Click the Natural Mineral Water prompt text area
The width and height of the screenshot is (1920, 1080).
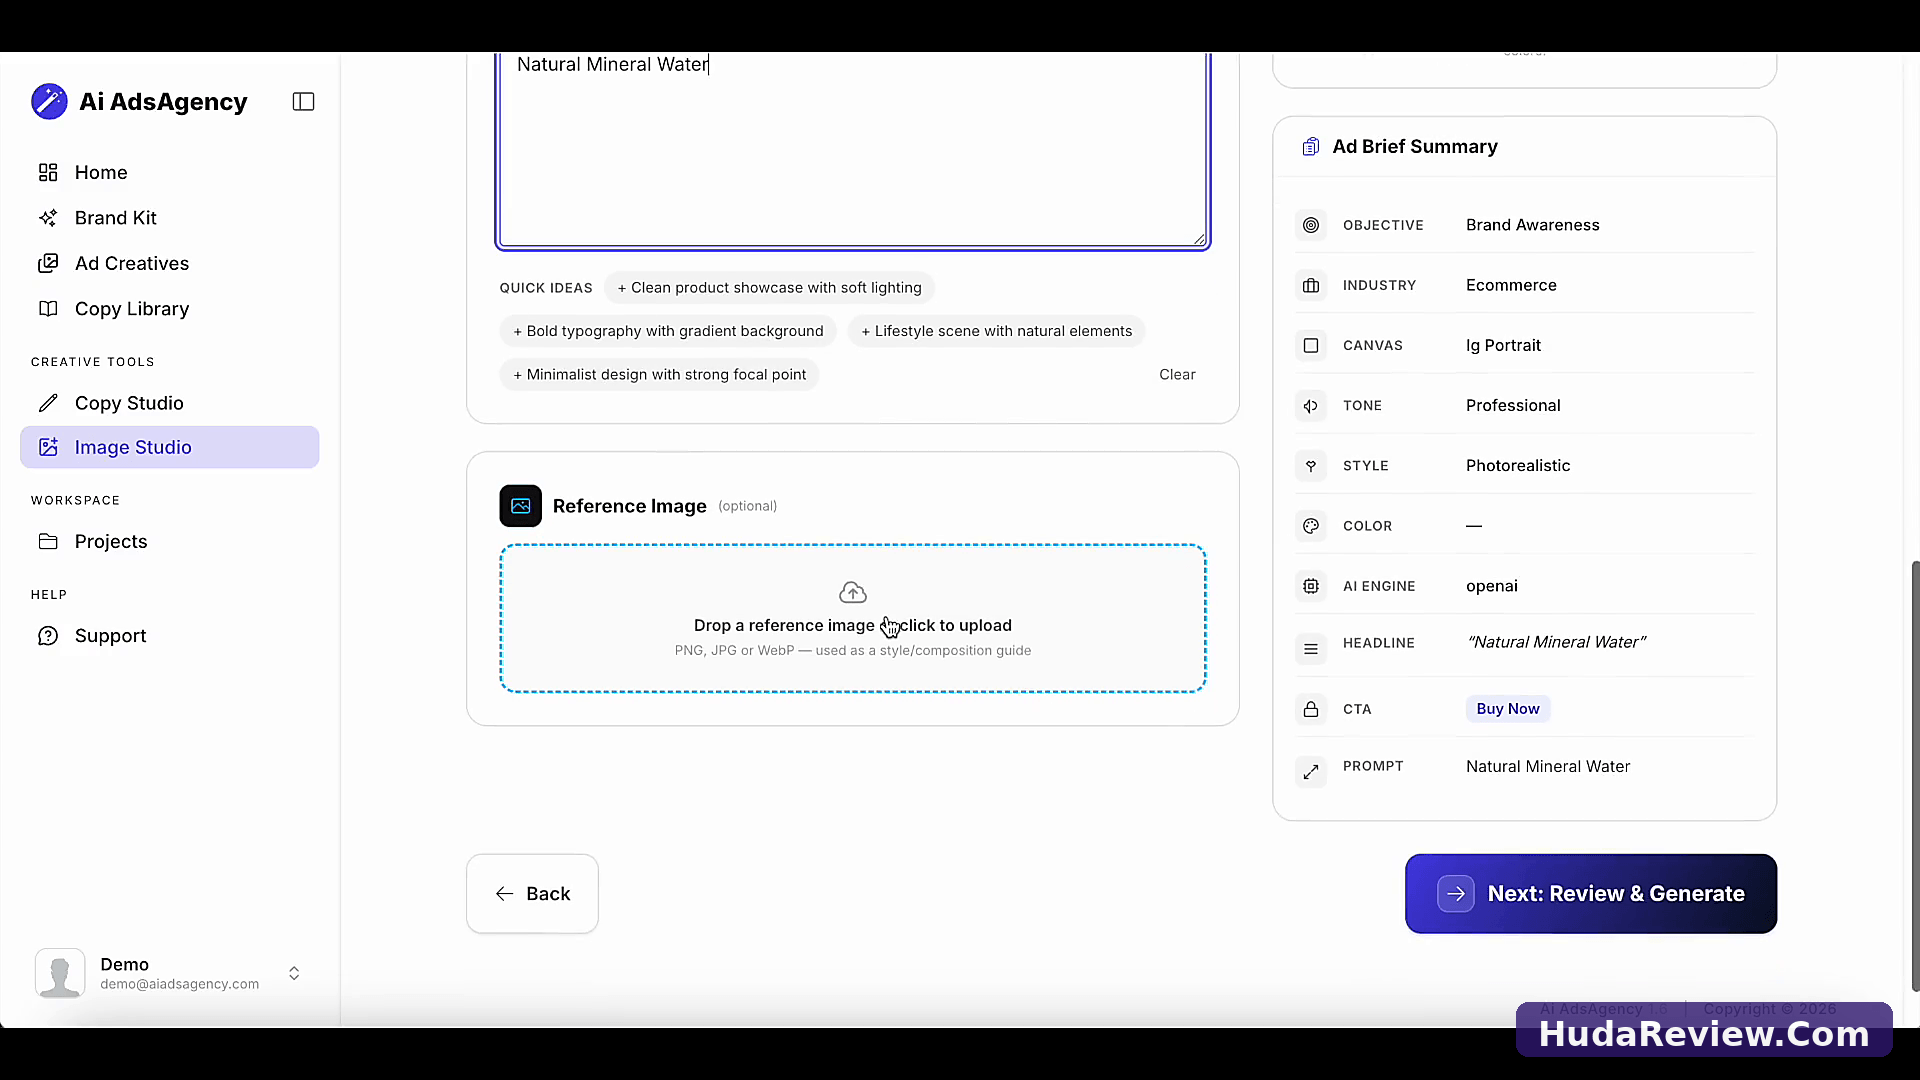click(853, 148)
